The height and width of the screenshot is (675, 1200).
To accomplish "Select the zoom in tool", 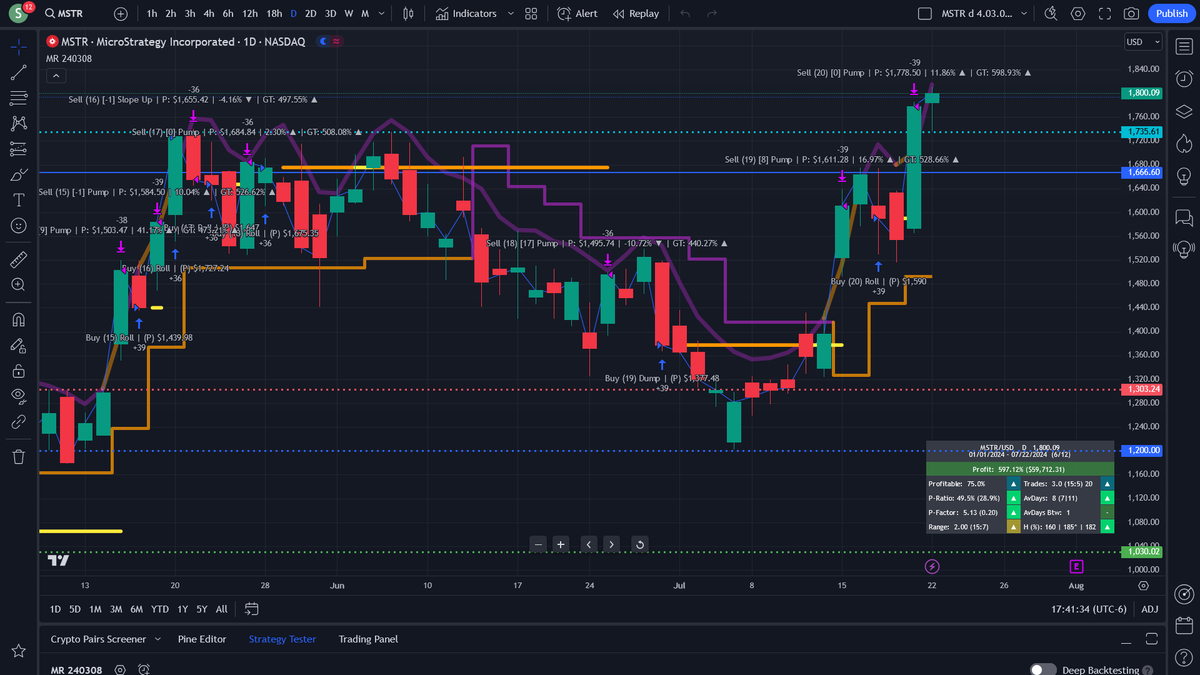I will 18,285.
